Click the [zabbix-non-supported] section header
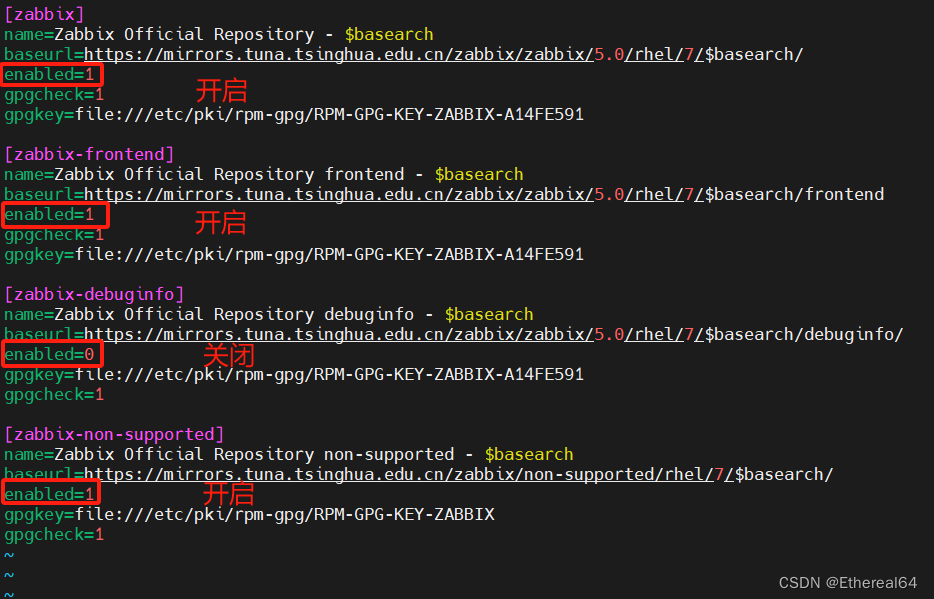Viewport: 934px width, 599px height. [x=114, y=434]
